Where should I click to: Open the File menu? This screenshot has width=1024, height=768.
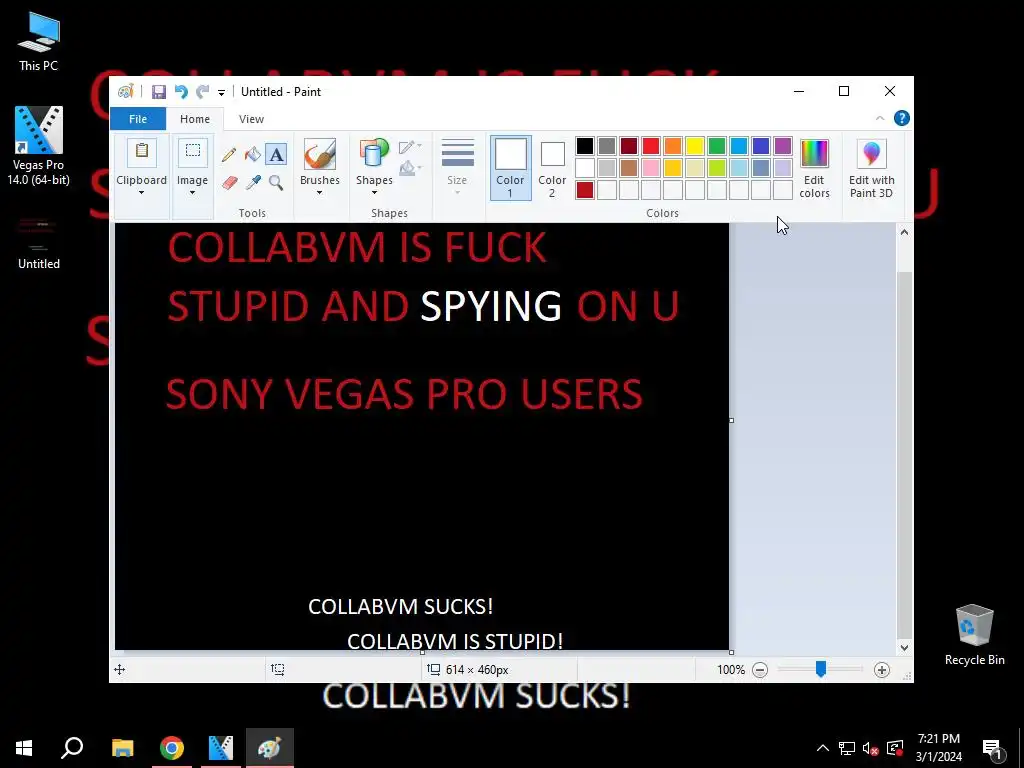click(x=138, y=119)
